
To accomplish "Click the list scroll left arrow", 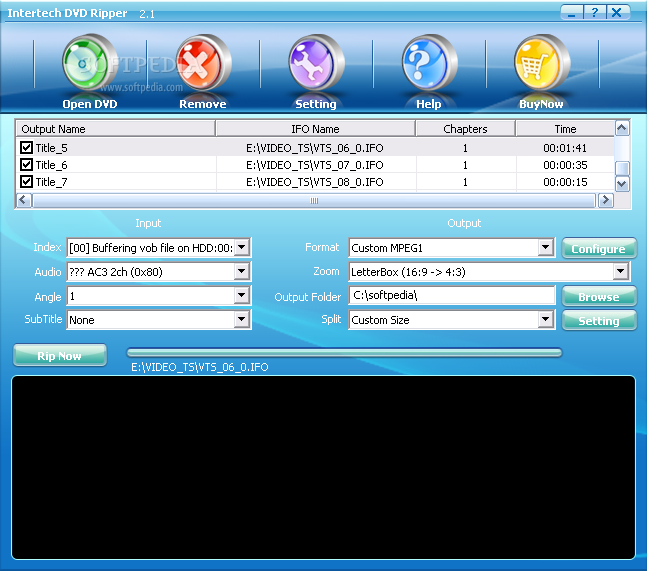I will click(24, 201).
